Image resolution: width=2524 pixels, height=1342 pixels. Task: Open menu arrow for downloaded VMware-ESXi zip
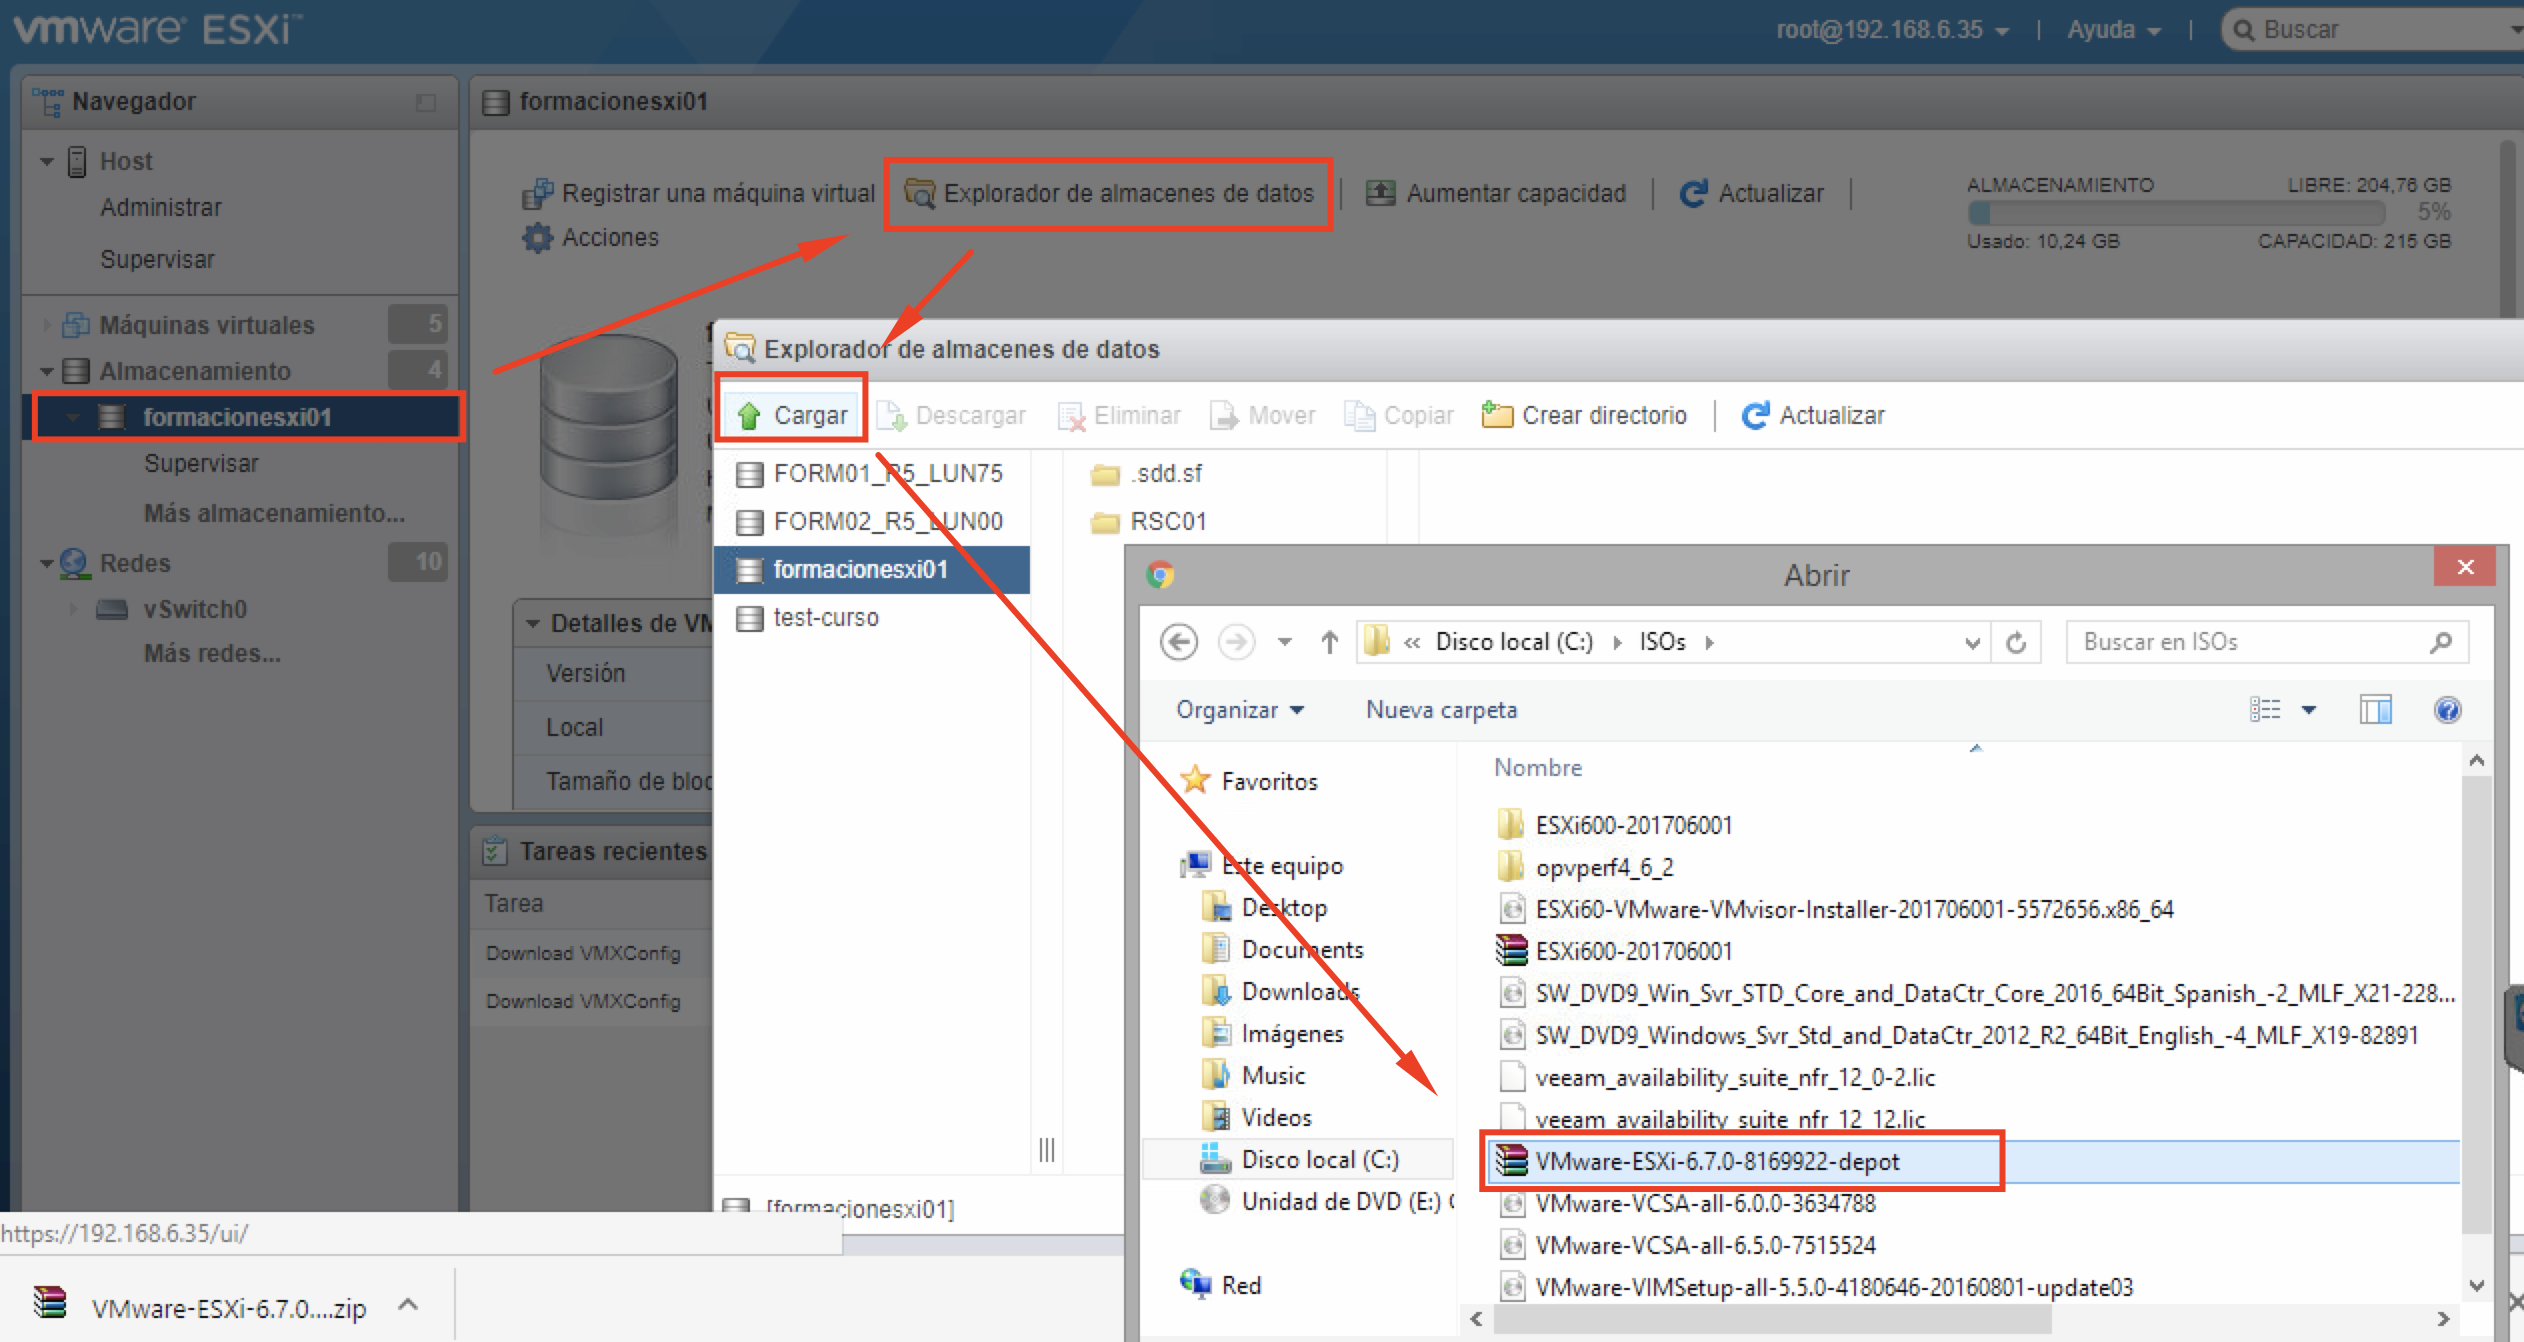(408, 1305)
